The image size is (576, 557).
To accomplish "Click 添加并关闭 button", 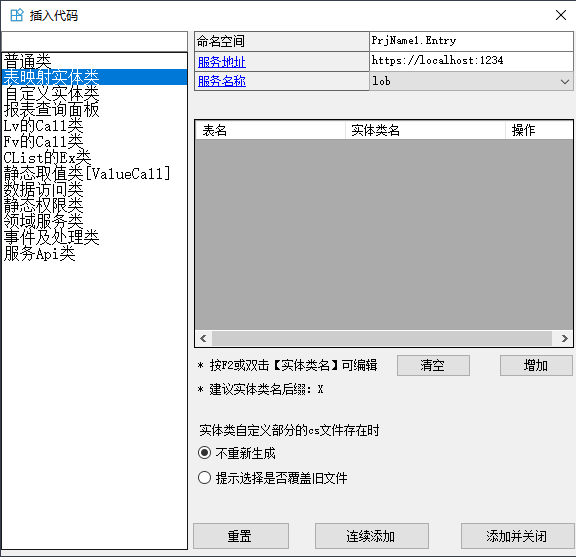I will click(517, 536).
